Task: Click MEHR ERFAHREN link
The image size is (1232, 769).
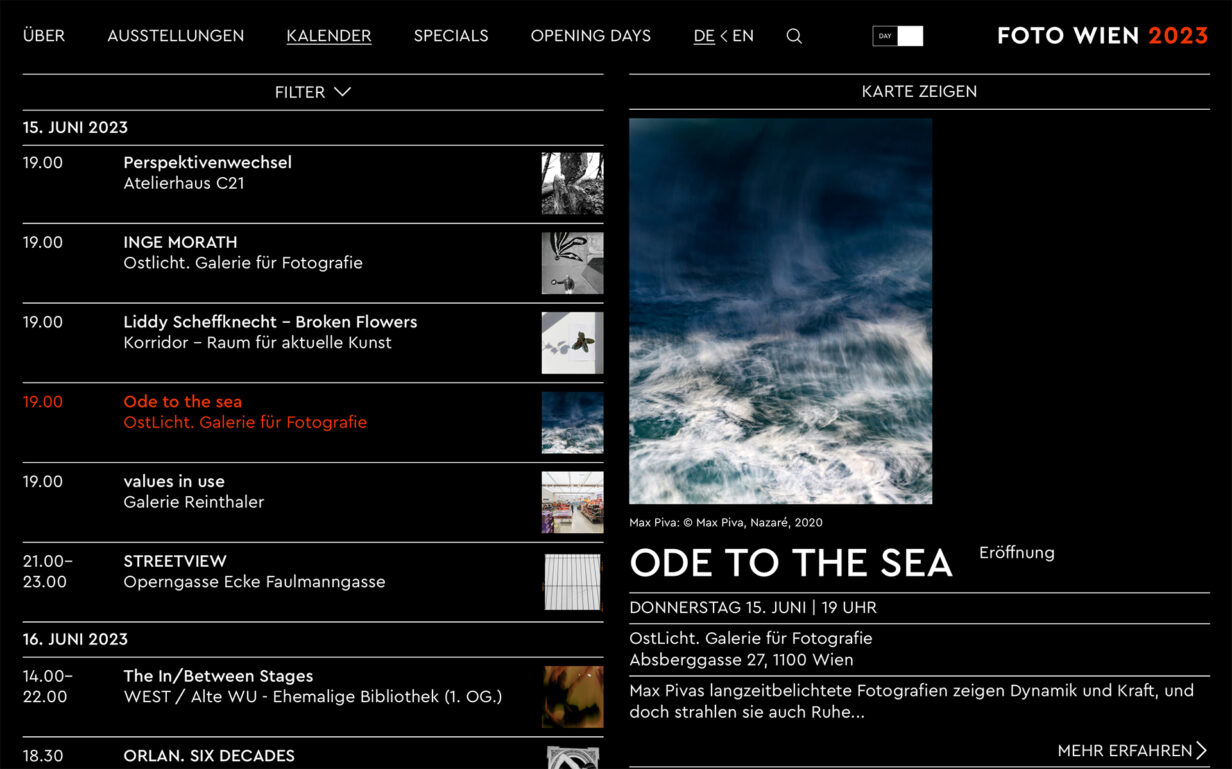Action: [x=1133, y=750]
